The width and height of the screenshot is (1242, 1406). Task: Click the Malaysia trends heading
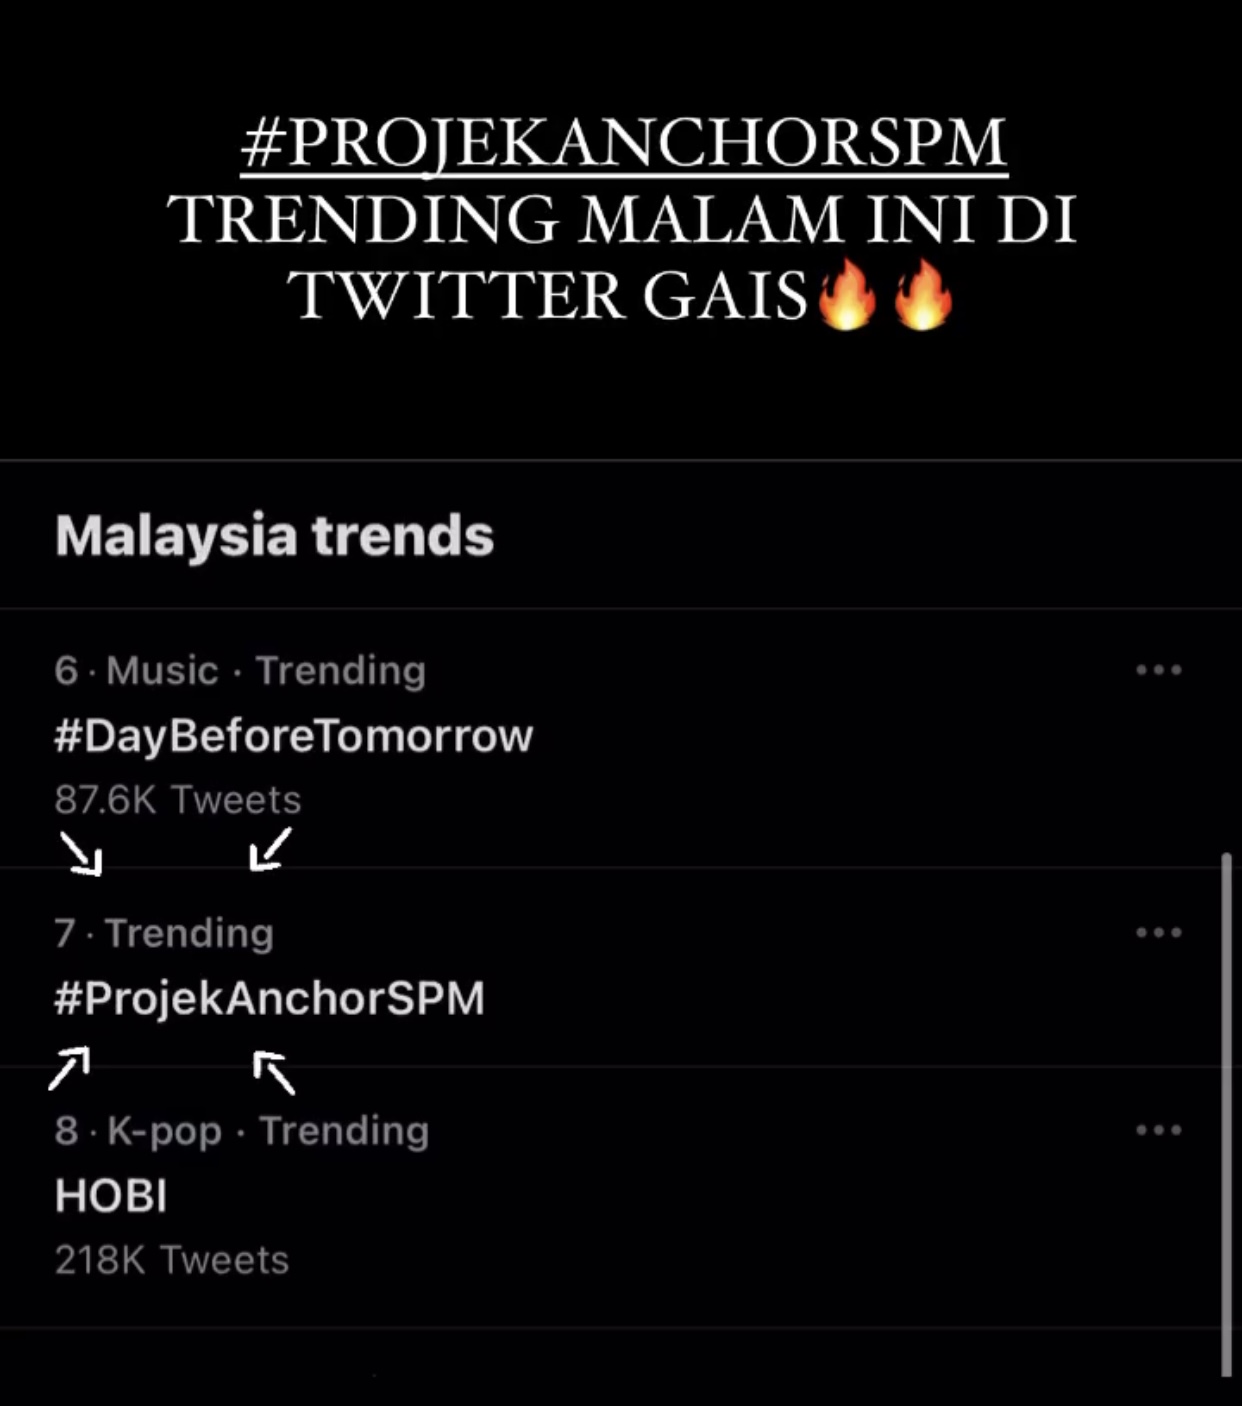click(274, 536)
